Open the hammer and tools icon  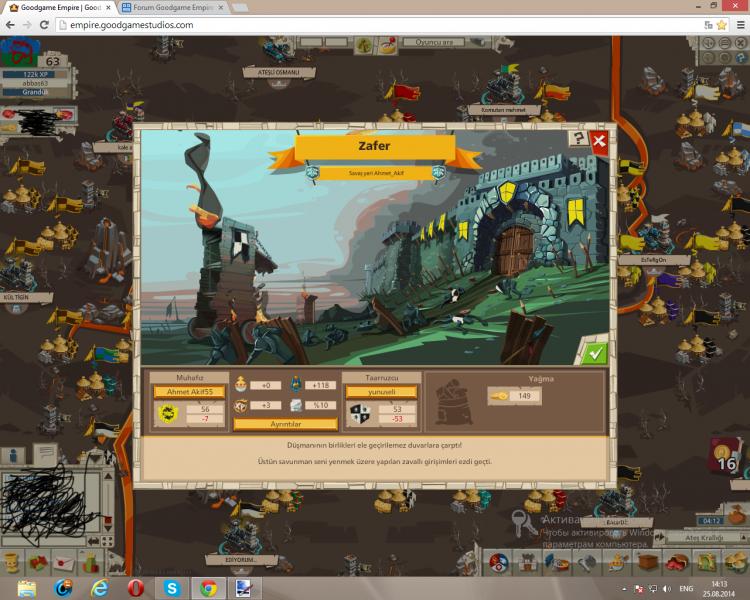click(586, 563)
